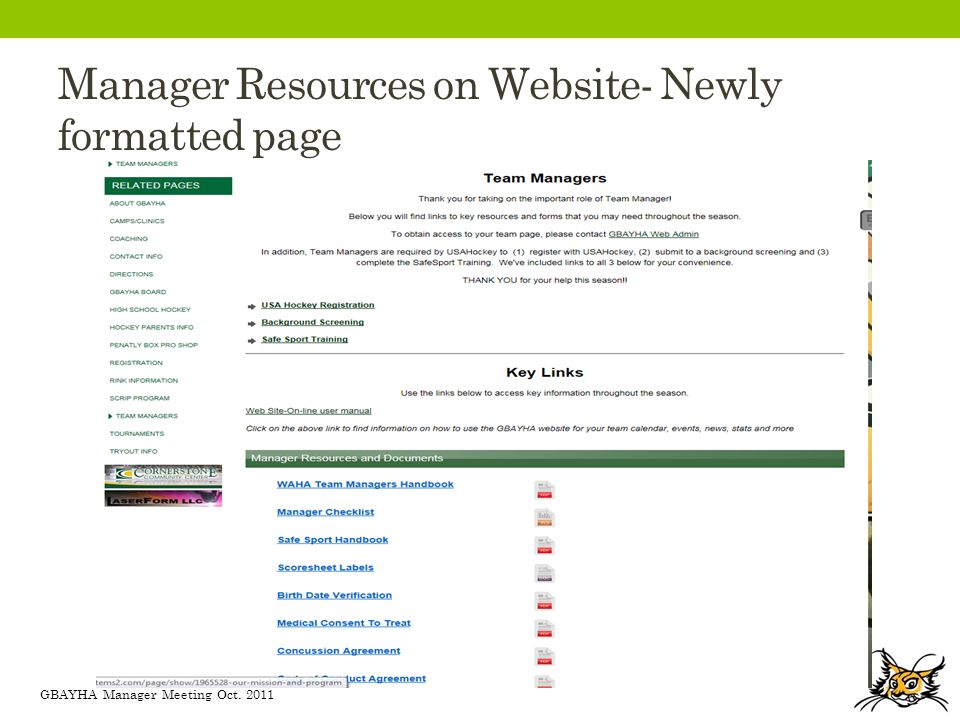960x720 pixels.
Task: Open document icon beside Scoresheet Labels
Action: [x=544, y=573]
